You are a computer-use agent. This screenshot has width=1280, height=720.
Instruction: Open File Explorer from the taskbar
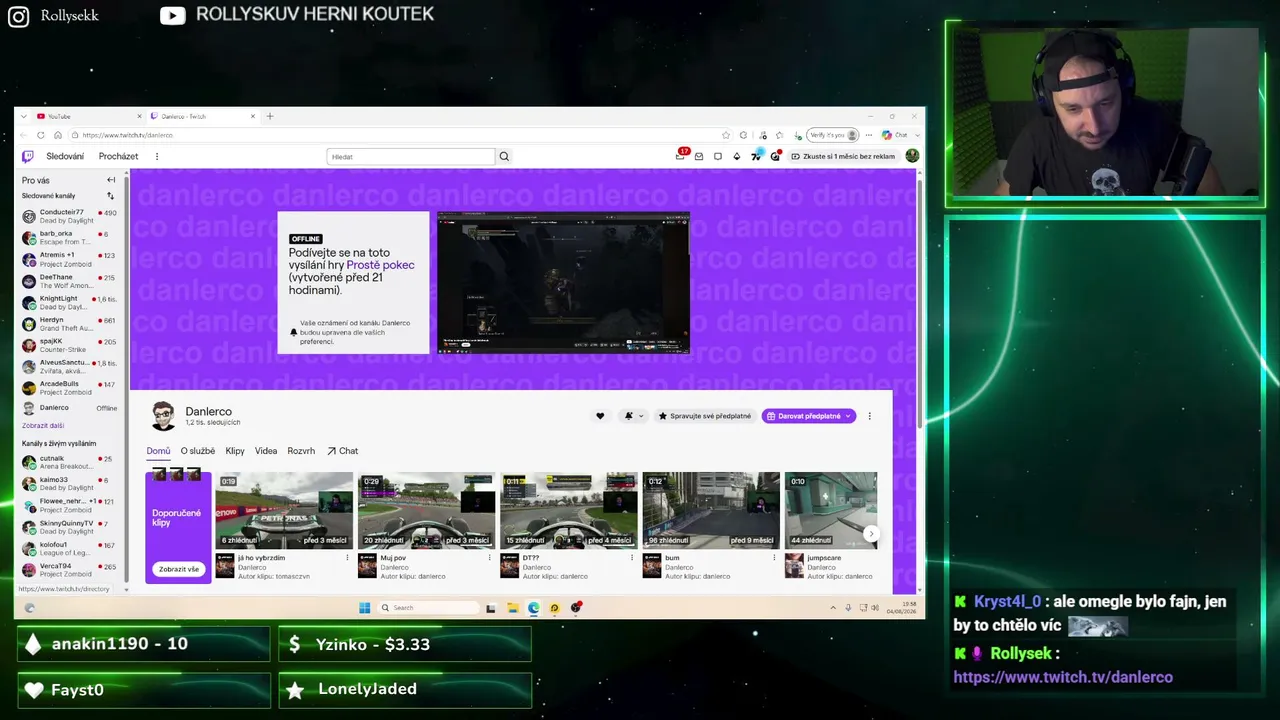[512, 607]
